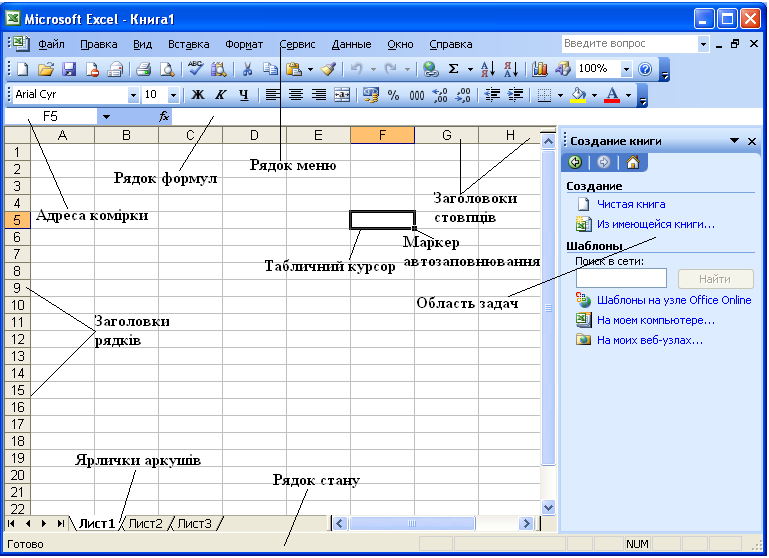Open the Файл menu
Viewport: 769px width, 558px height.
51,44
